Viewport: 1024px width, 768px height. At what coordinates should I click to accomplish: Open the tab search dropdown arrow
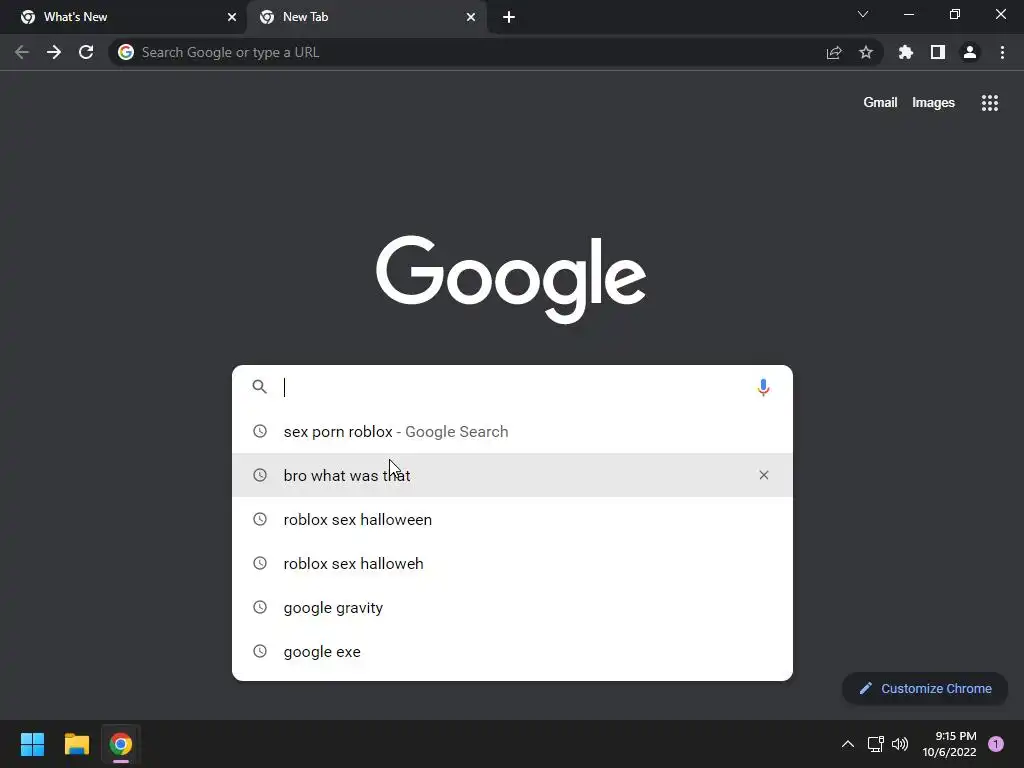pos(863,14)
